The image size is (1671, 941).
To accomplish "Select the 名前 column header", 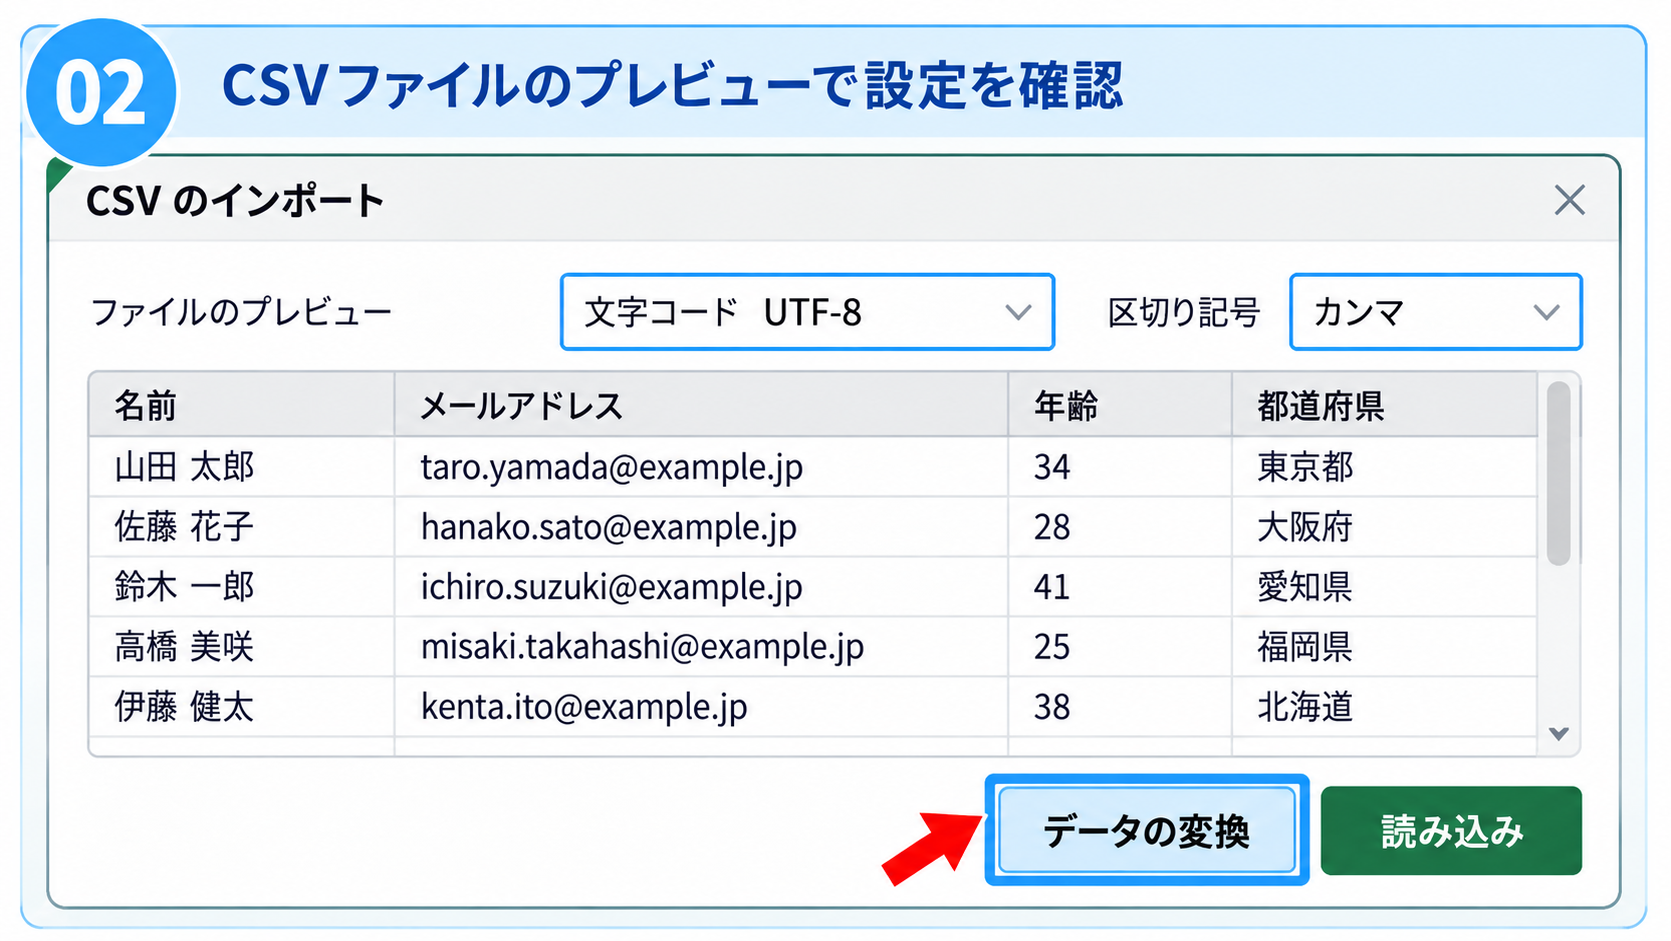I will [241, 405].
